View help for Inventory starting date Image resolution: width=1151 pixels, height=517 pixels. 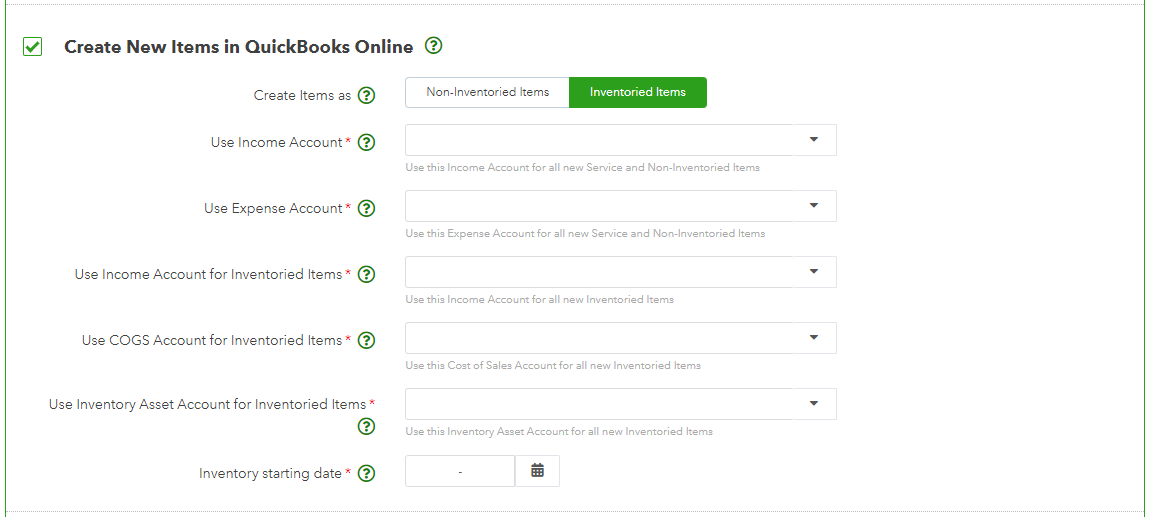pyautogui.click(x=366, y=474)
